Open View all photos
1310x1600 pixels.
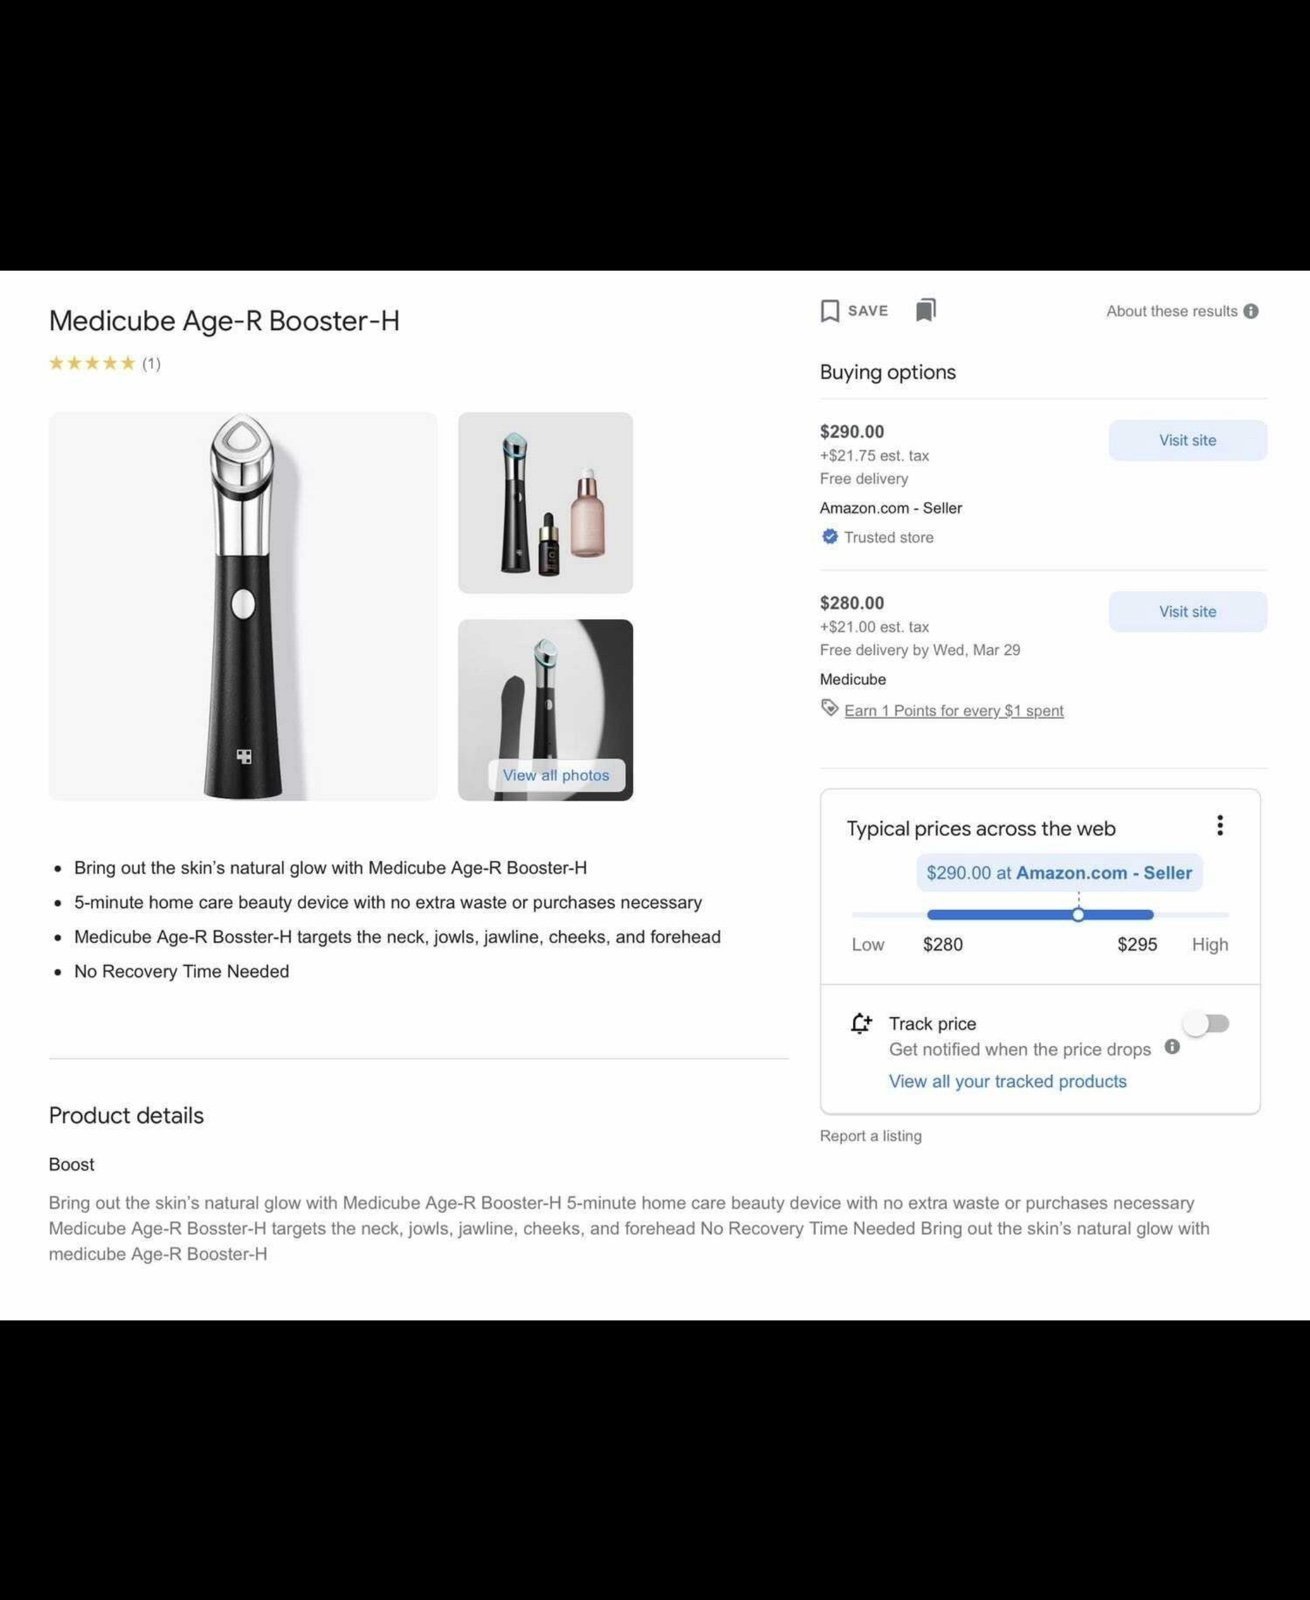click(556, 775)
